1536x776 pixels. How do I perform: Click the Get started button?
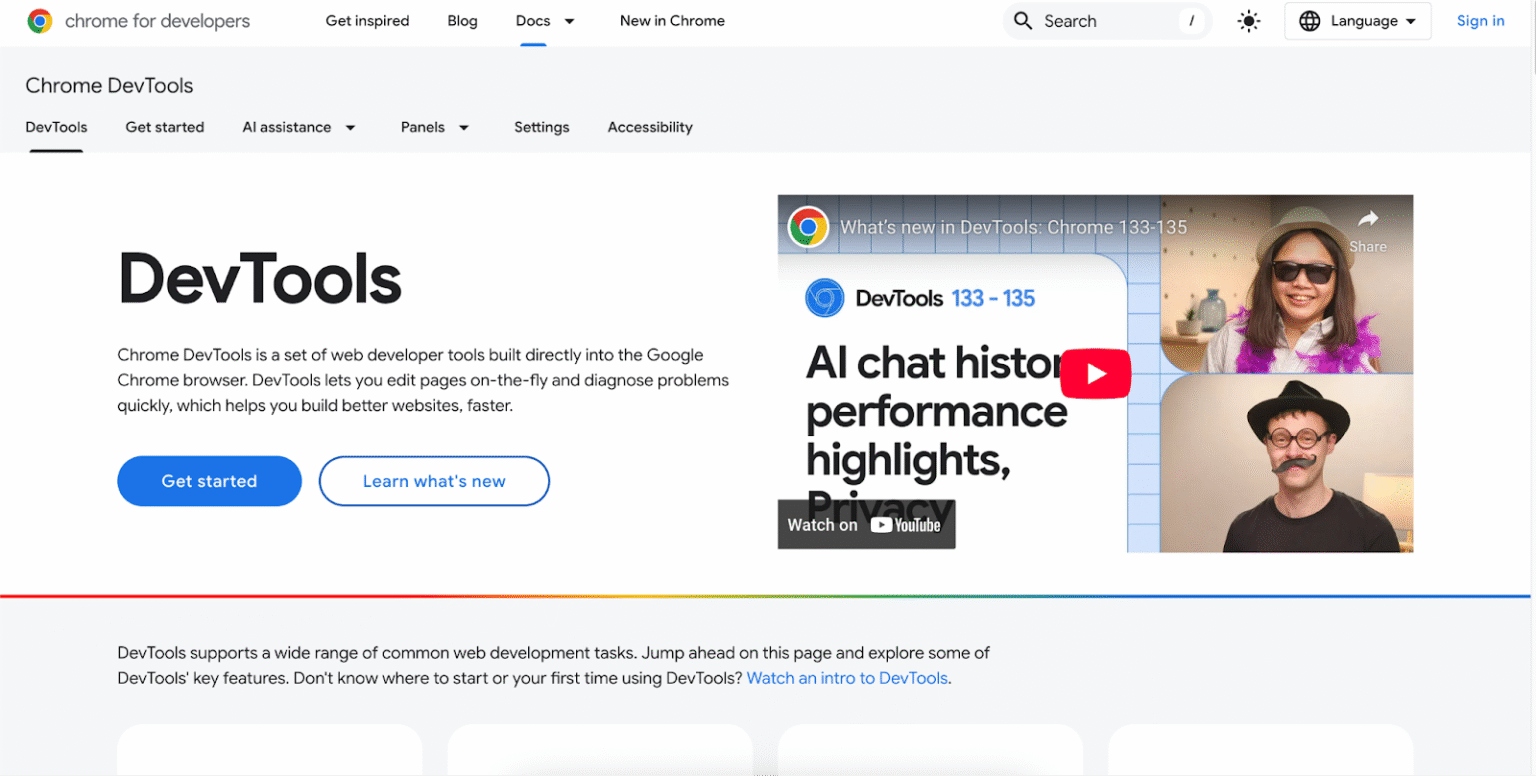tap(209, 481)
